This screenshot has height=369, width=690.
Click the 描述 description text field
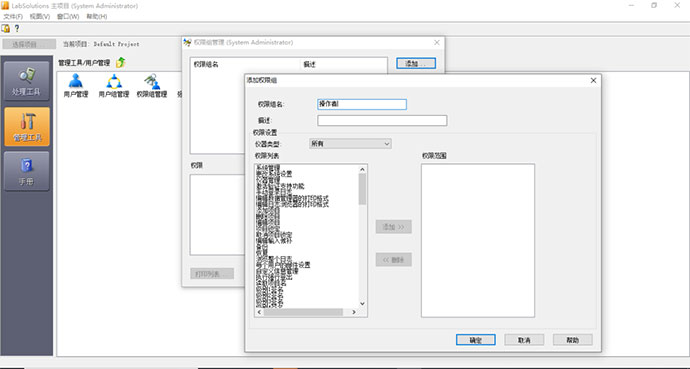point(382,121)
